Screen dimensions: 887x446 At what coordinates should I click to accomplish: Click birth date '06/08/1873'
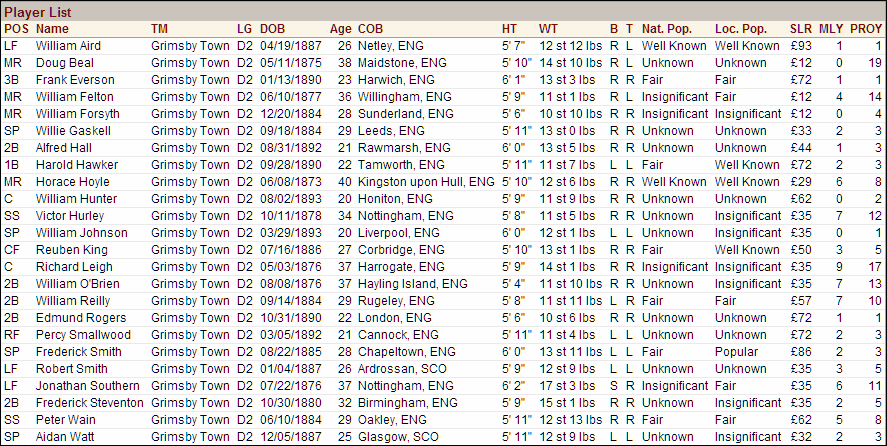291,182
